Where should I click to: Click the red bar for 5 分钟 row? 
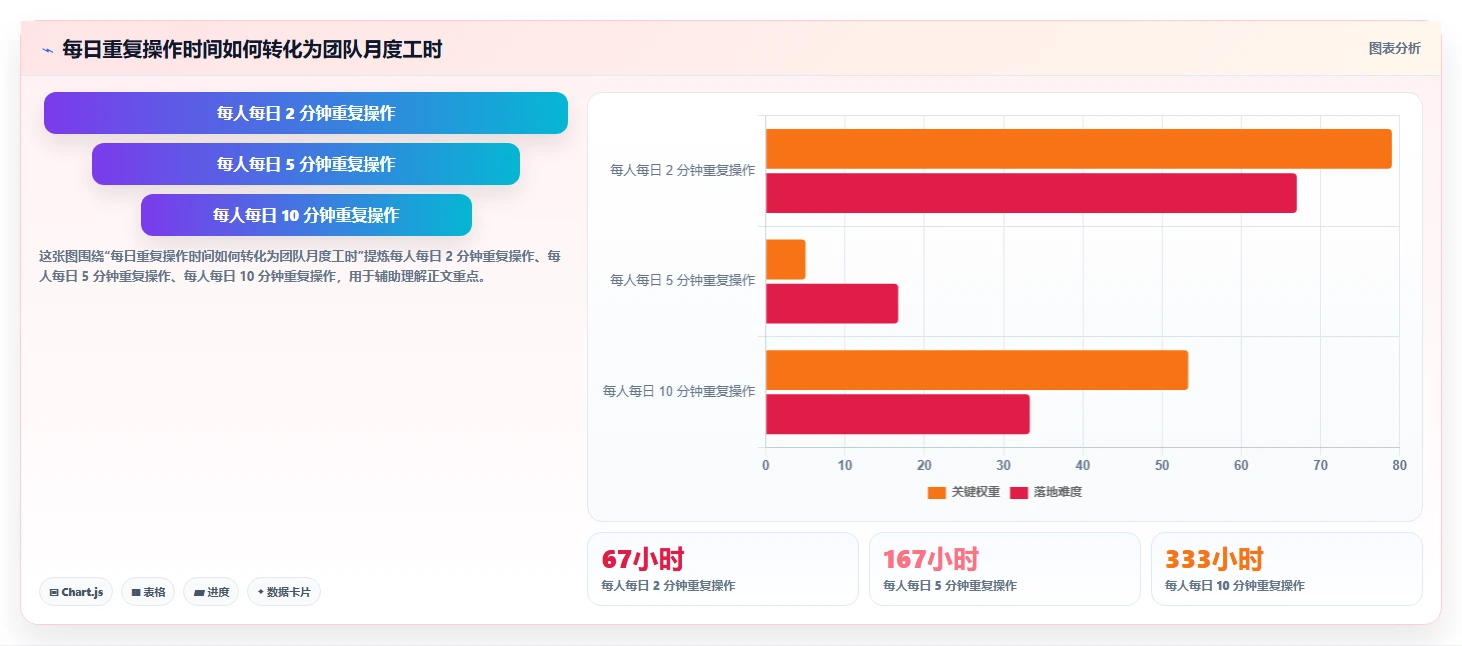point(832,303)
